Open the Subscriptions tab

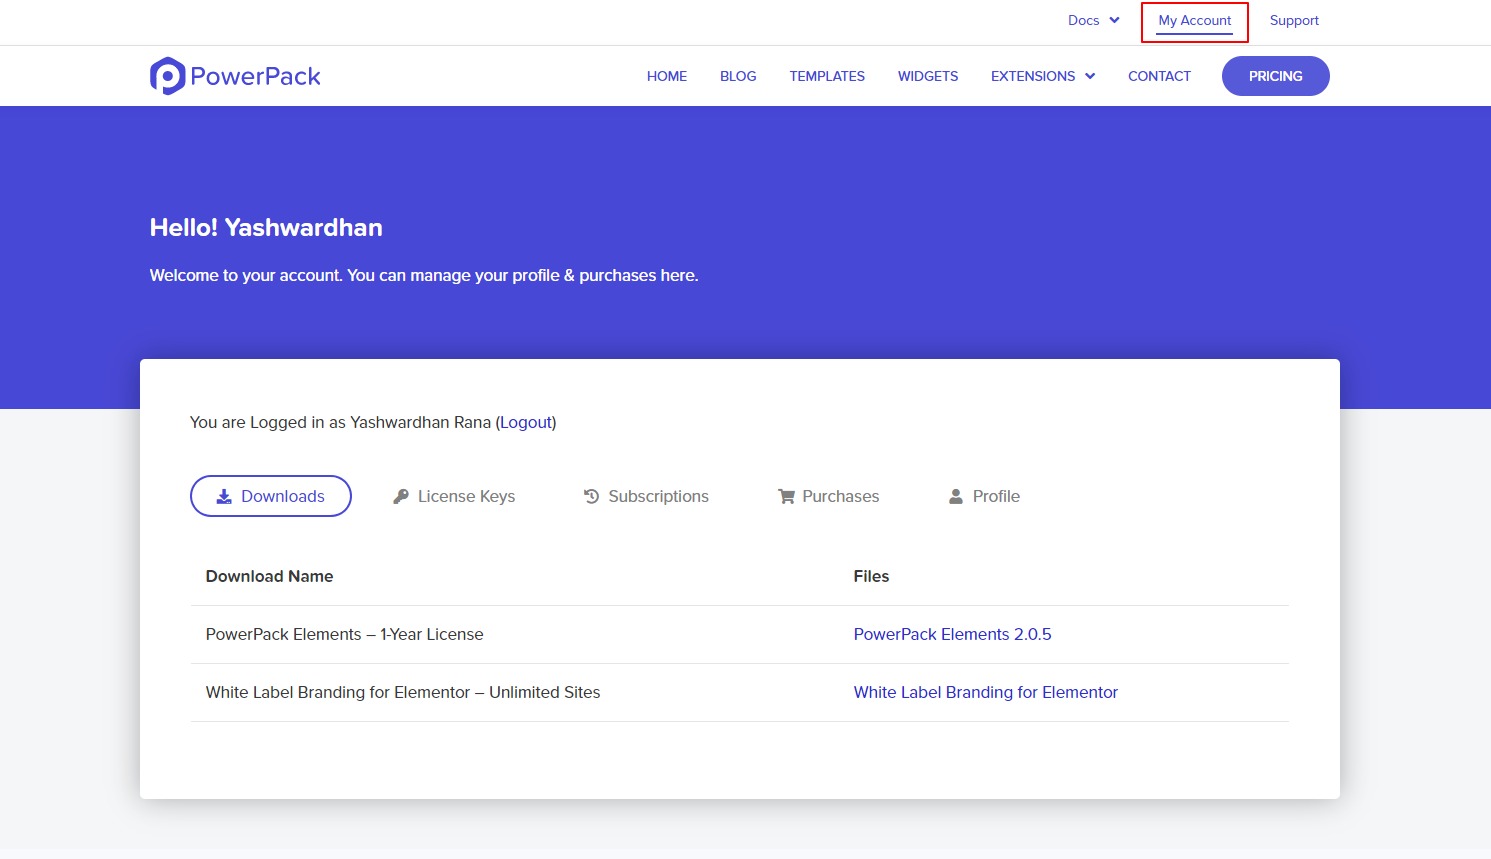tap(659, 496)
